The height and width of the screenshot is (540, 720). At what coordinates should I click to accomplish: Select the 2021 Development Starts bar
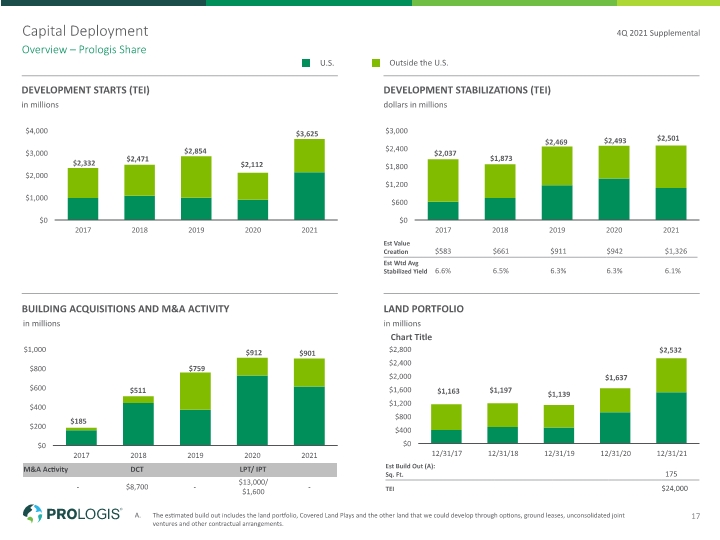tap(309, 180)
